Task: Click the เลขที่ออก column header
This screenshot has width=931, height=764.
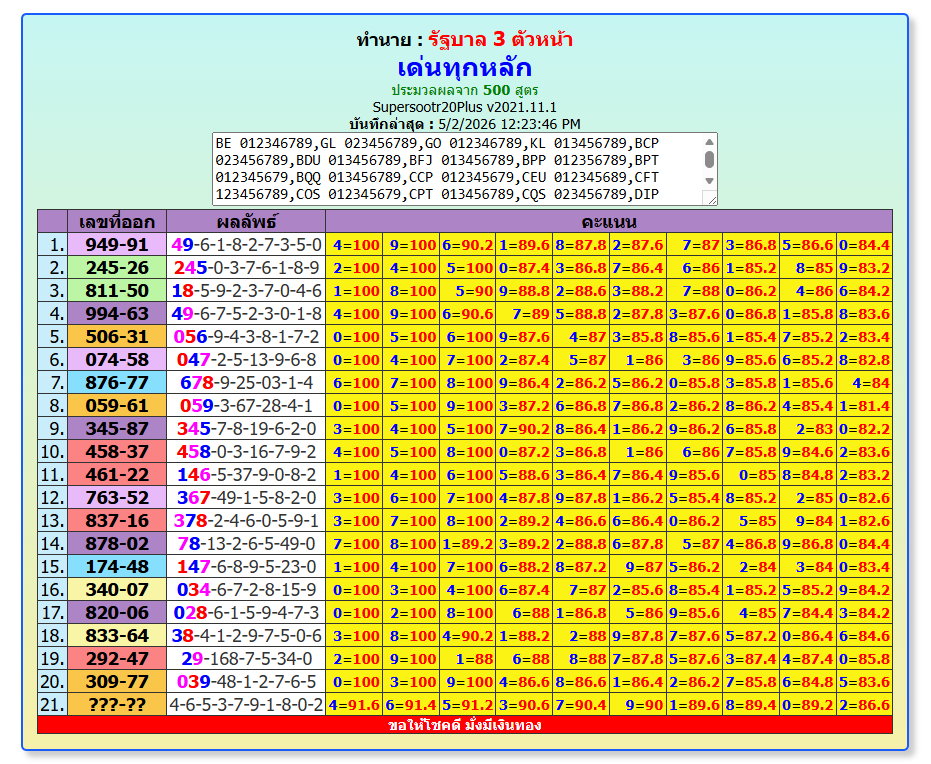Action: tap(117, 221)
